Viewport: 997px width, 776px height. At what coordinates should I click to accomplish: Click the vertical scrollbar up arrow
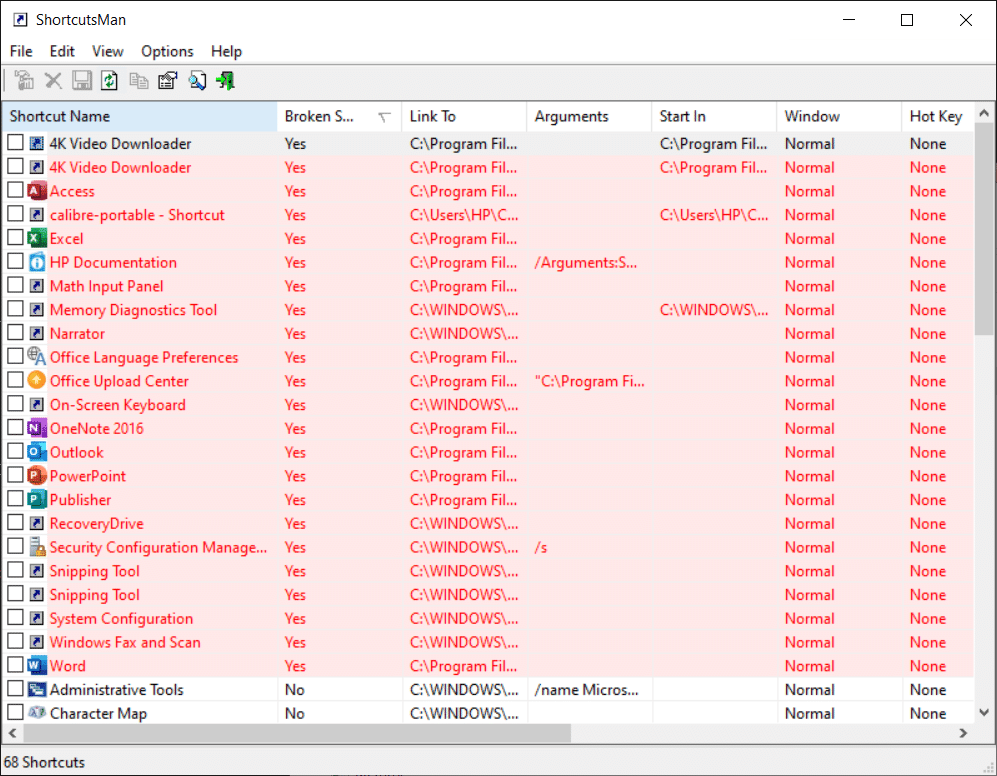coord(984,113)
